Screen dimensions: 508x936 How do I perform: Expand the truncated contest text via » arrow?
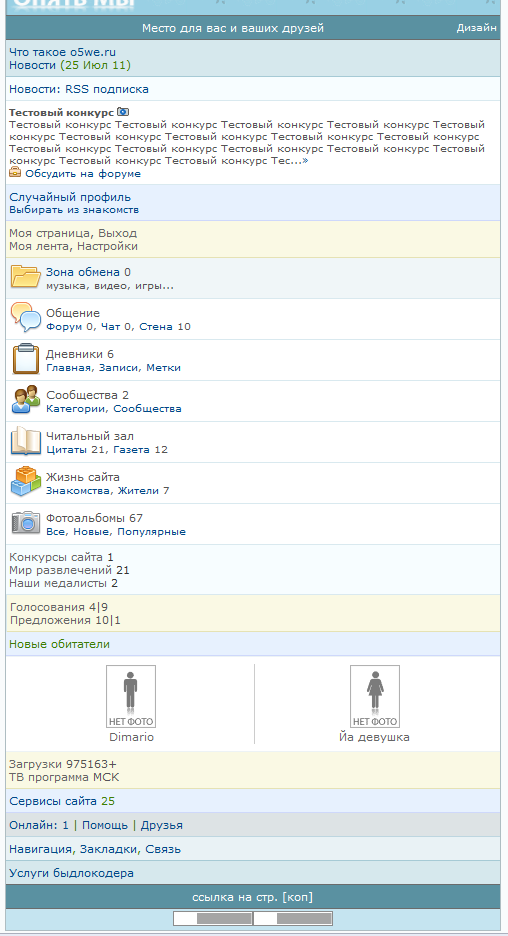click(x=305, y=161)
